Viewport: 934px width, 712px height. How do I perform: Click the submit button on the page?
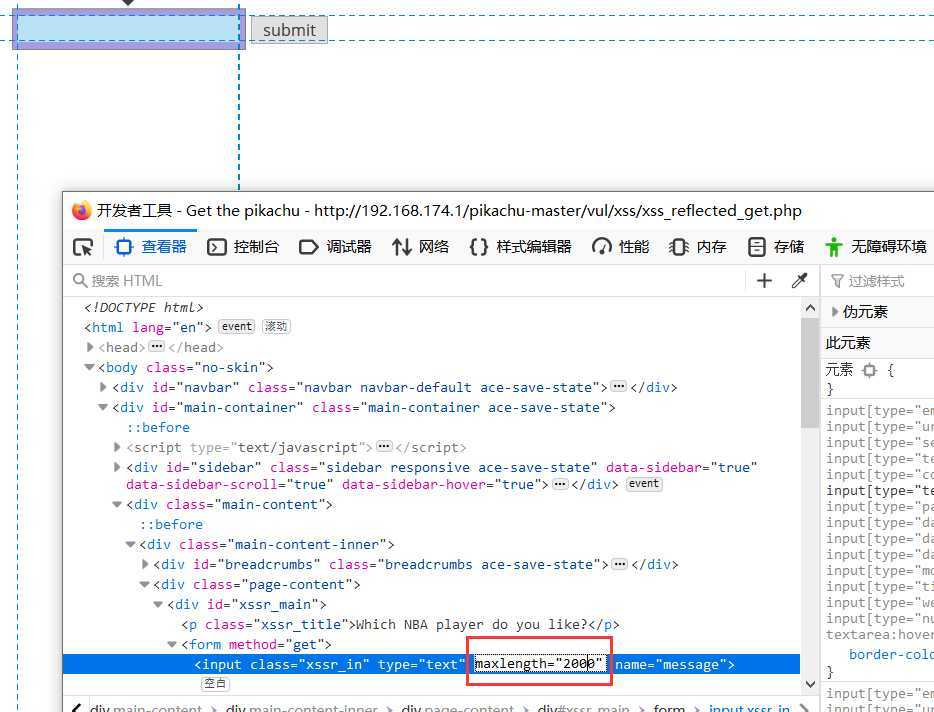pos(289,30)
